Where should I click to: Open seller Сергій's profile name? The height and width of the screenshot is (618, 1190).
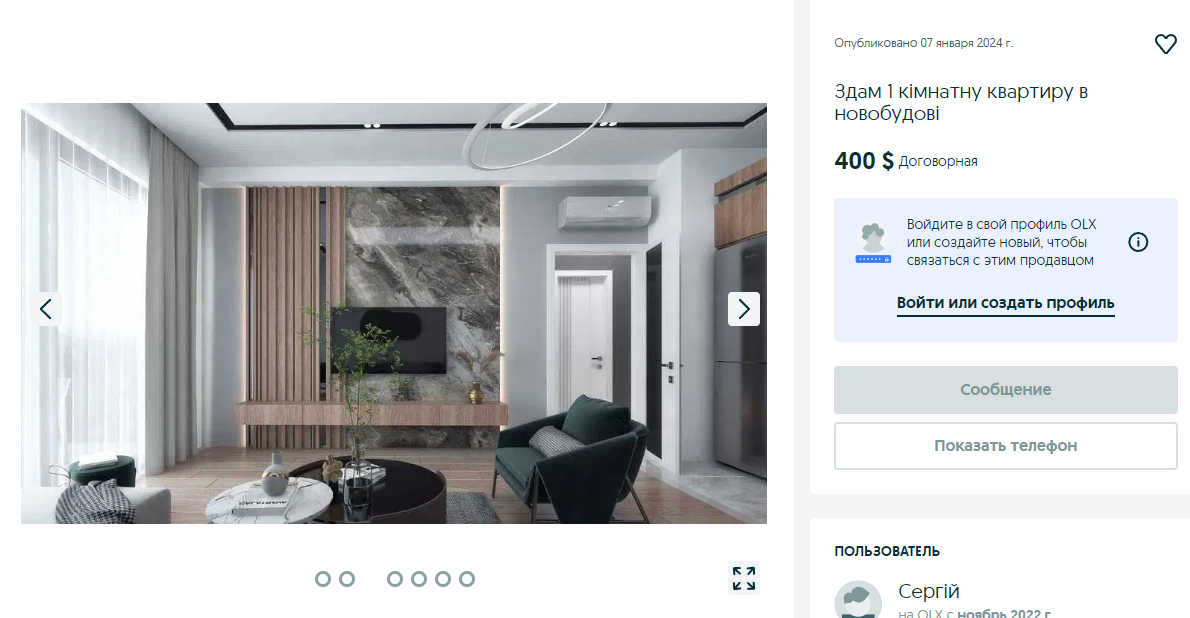point(928,591)
